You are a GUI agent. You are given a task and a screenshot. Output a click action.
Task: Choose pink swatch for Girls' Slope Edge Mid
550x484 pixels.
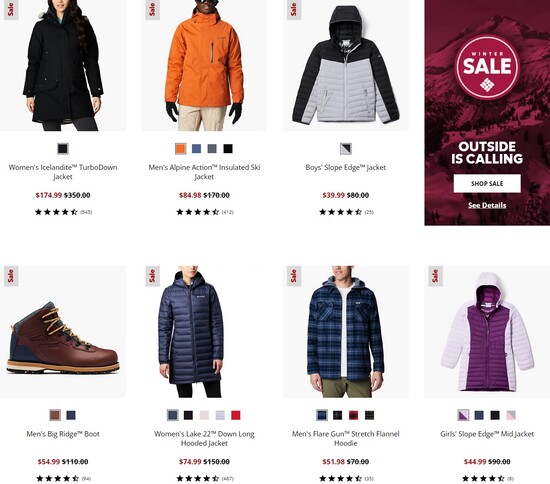point(511,415)
